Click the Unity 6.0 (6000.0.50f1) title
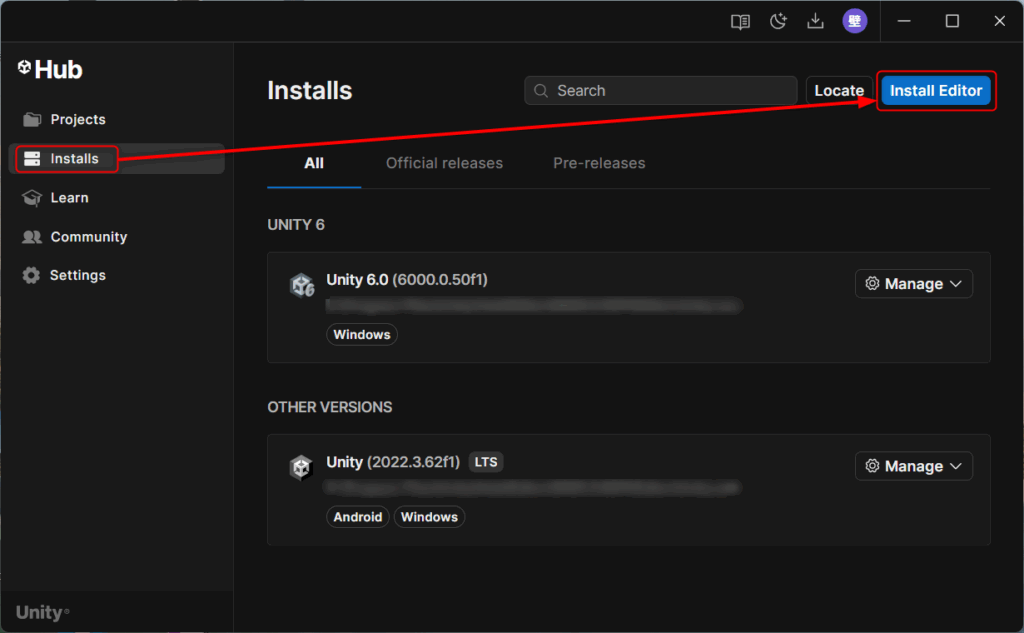 point(407,280)
